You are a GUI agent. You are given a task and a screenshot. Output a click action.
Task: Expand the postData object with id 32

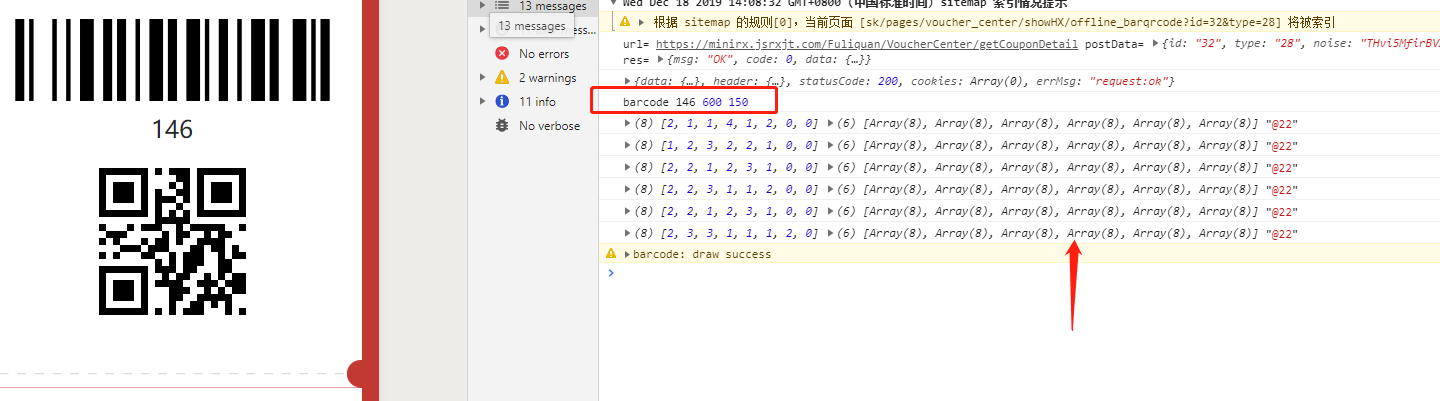coord(1157,44)
